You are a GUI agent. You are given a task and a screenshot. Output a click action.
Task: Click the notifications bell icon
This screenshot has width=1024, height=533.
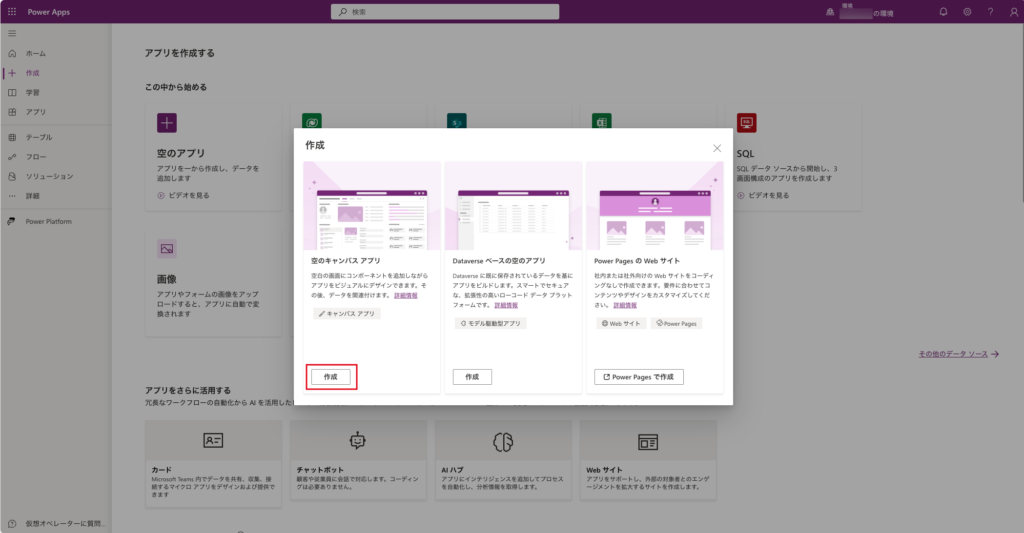click(943, 12)
